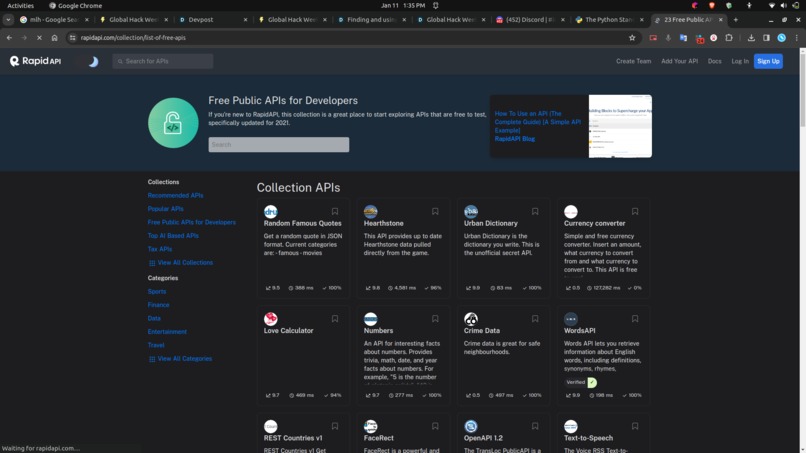Switch to Devpost tab
The height and width of the screenshot is (453, 806).
[x=212, y=20]
